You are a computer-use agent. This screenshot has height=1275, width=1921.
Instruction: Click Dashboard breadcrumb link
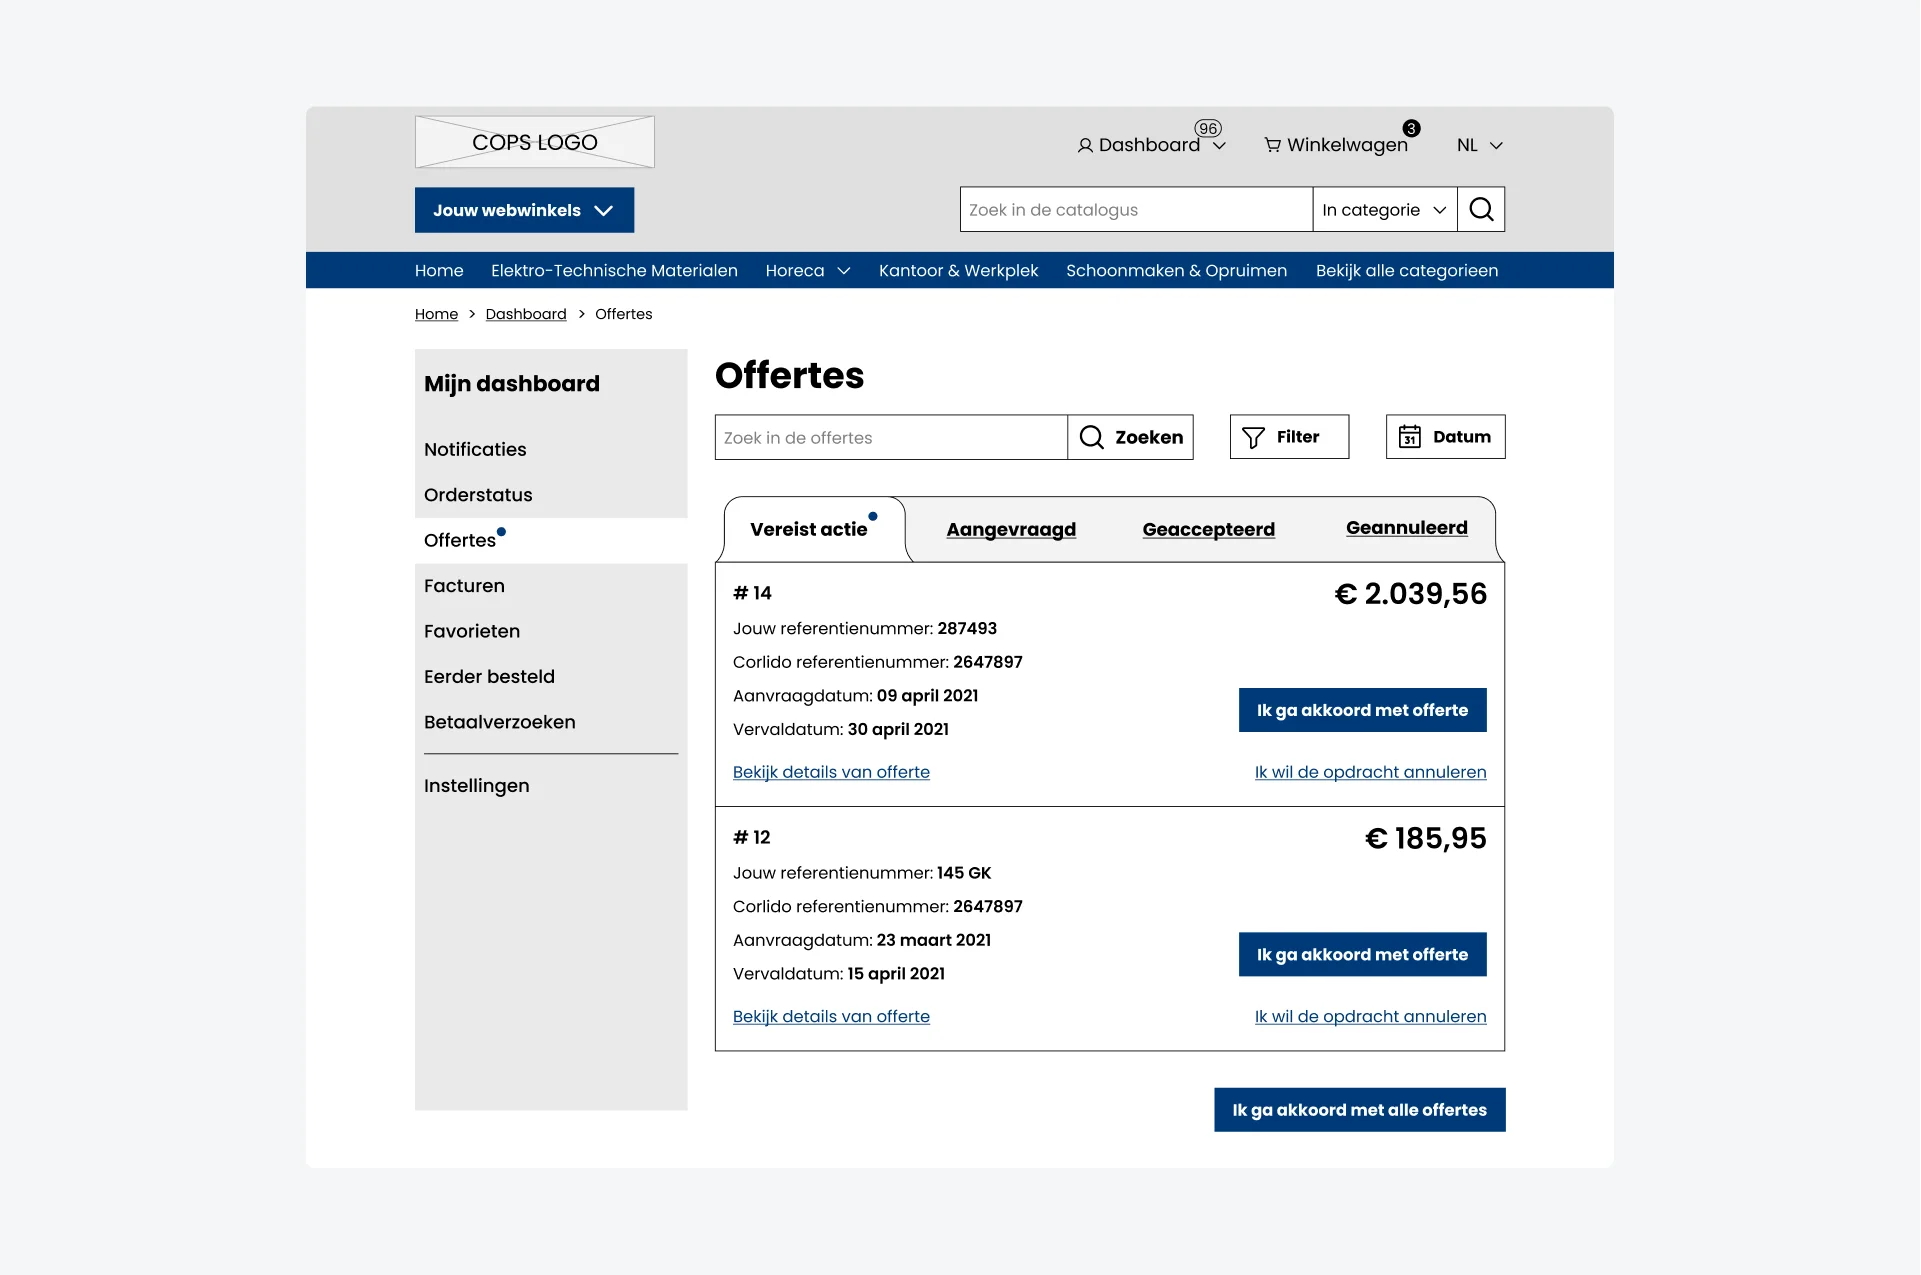[526, 314]
